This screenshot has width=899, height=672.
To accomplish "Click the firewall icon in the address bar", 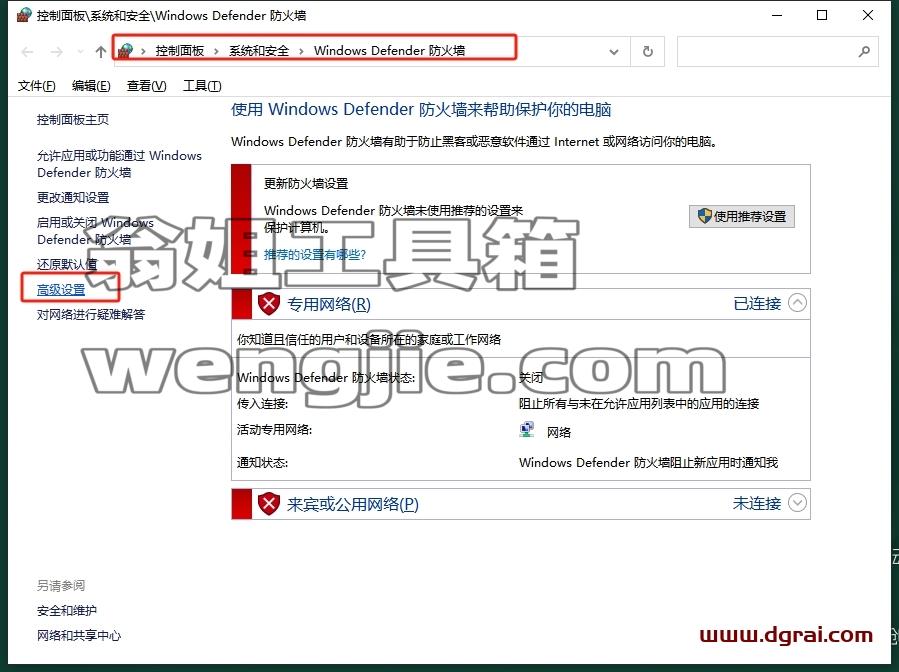I will [x=126, y=50].
